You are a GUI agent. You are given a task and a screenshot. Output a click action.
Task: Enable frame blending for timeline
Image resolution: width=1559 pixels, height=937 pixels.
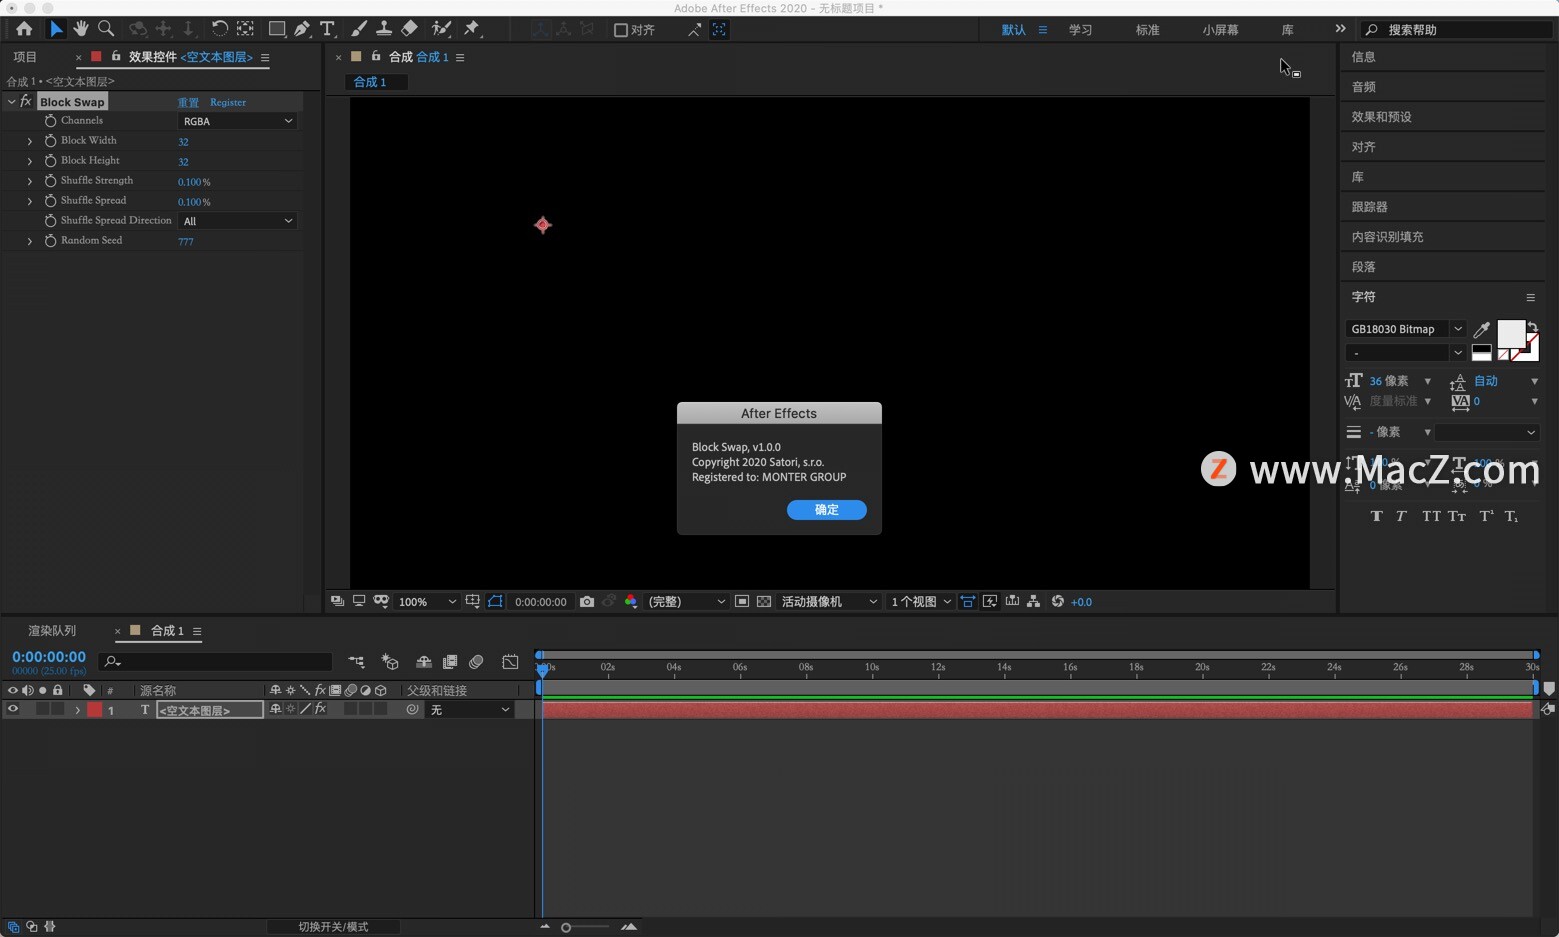450,662
